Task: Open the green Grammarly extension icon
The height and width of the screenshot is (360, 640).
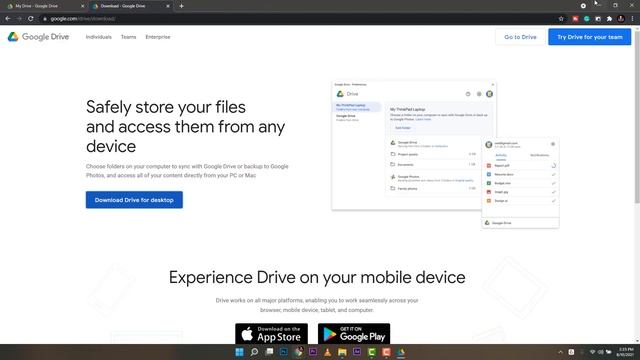Action: click(587, 18)
